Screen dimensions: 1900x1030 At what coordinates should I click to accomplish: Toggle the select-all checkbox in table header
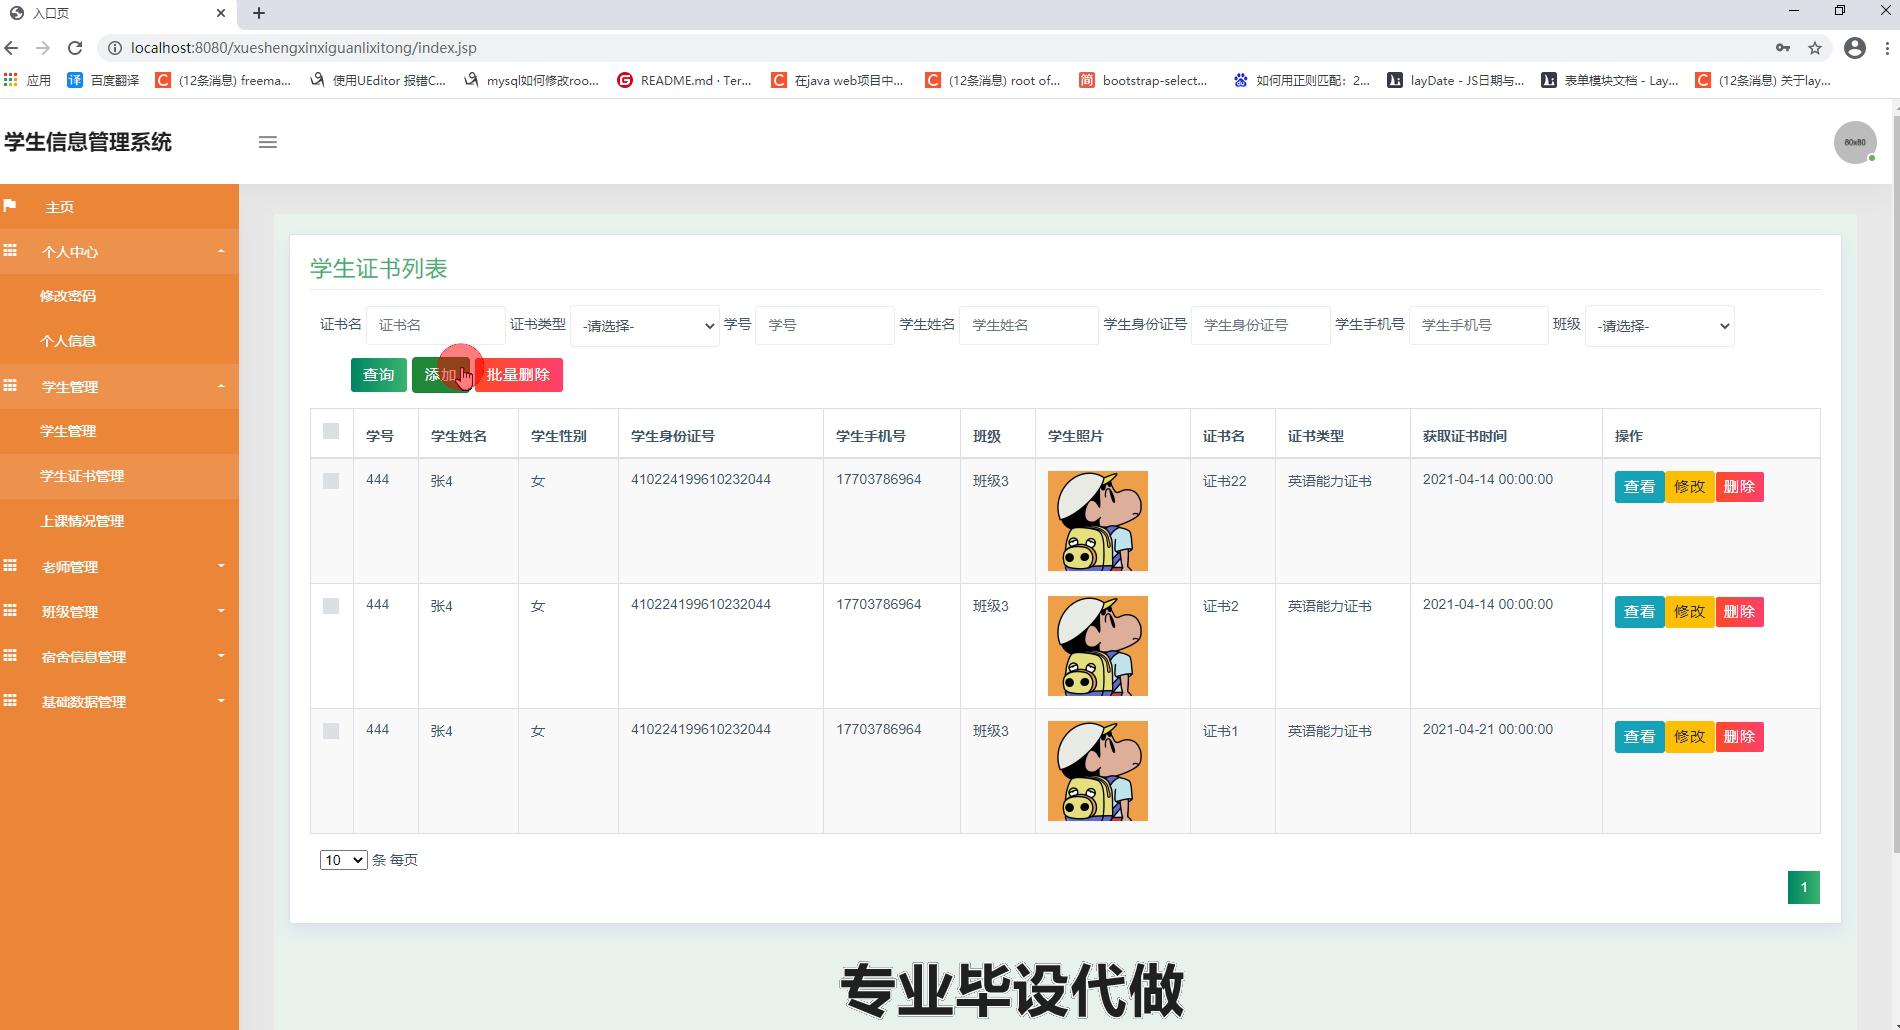[331, 431]
